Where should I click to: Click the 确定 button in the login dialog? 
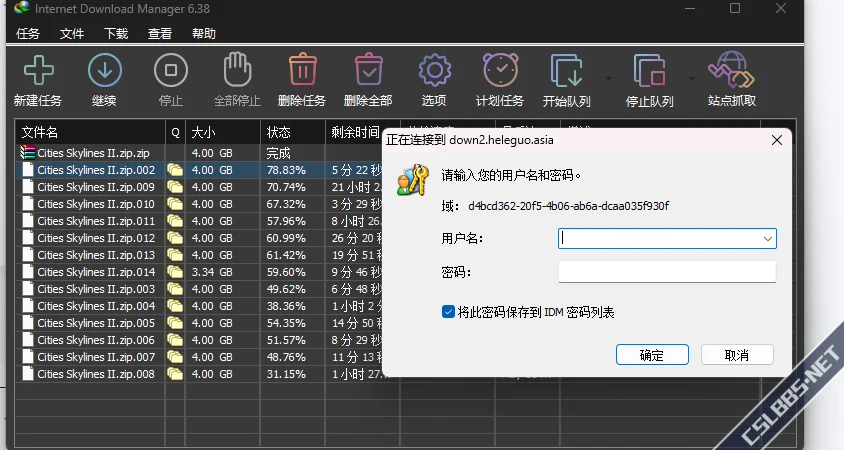[652, 355]
